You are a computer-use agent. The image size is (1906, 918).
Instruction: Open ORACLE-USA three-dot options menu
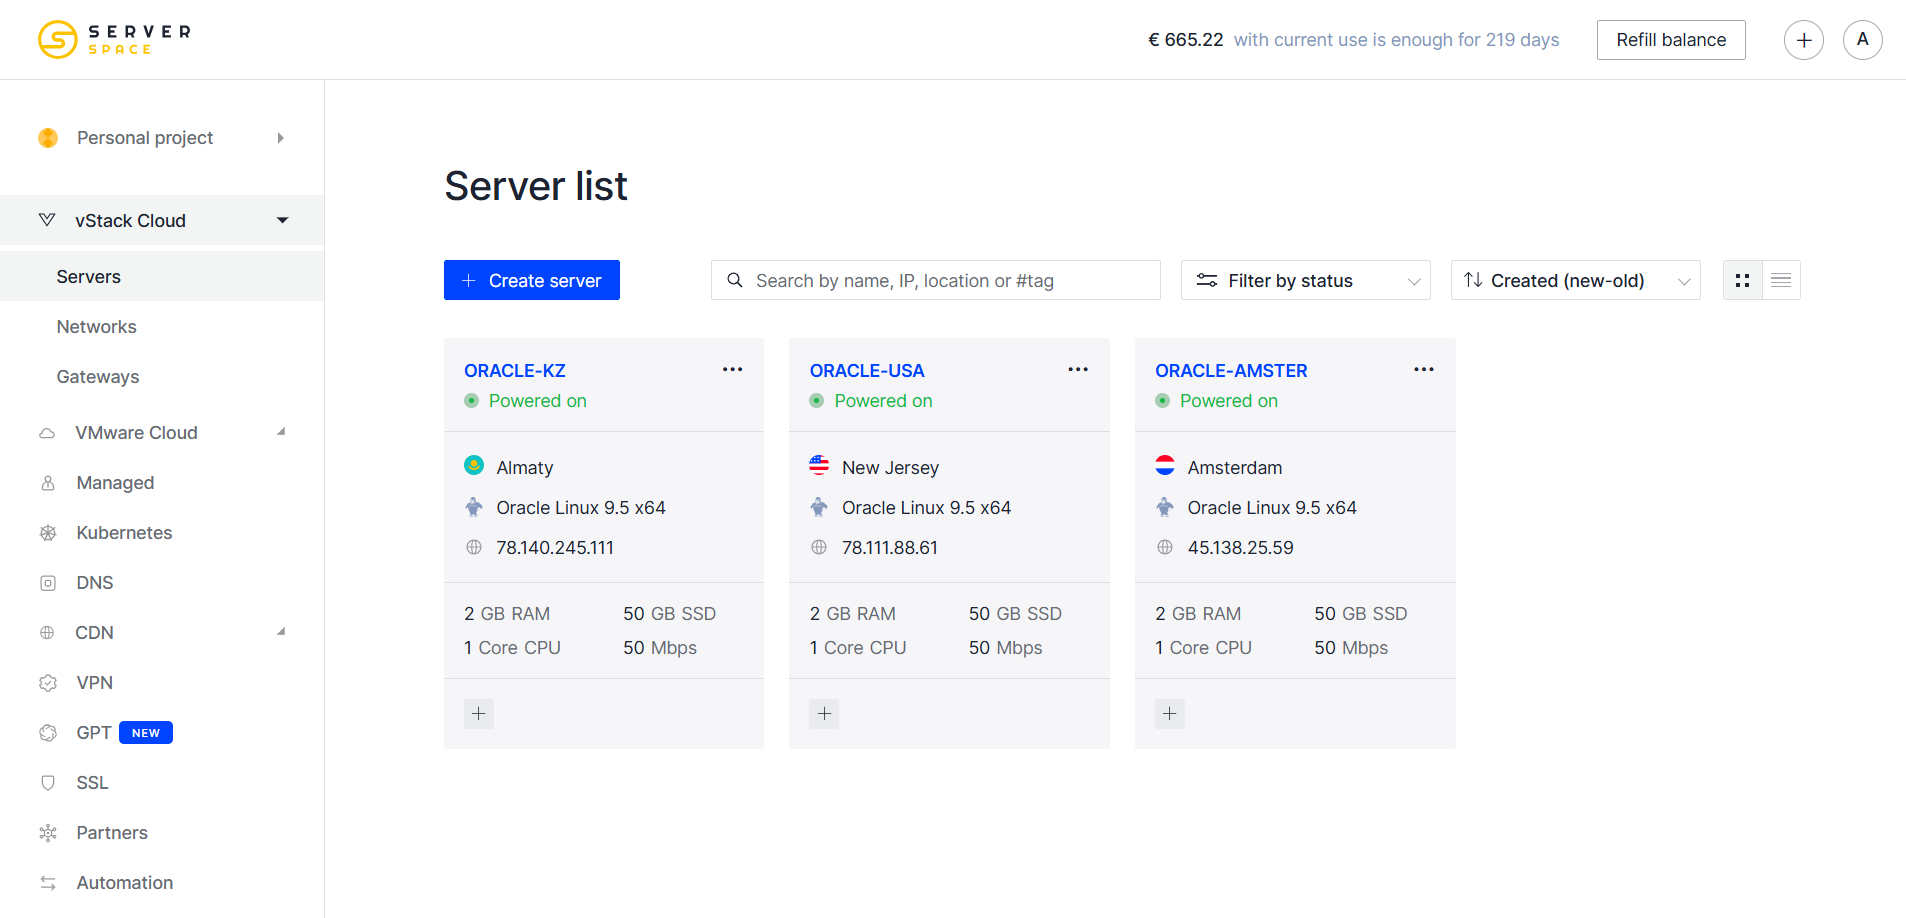[x=1078, y=369]
